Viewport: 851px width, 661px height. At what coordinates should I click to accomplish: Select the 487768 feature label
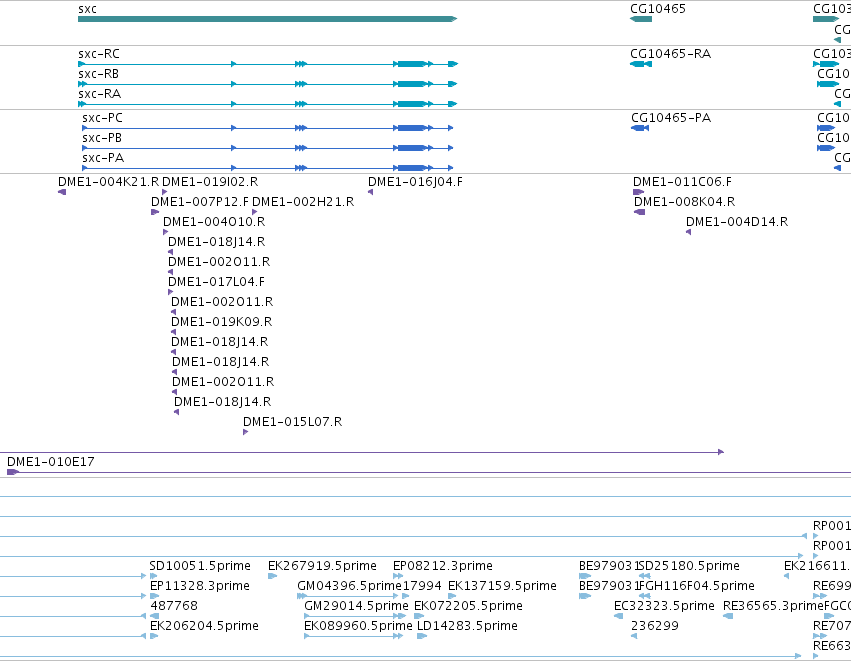[x=174, y=606]
